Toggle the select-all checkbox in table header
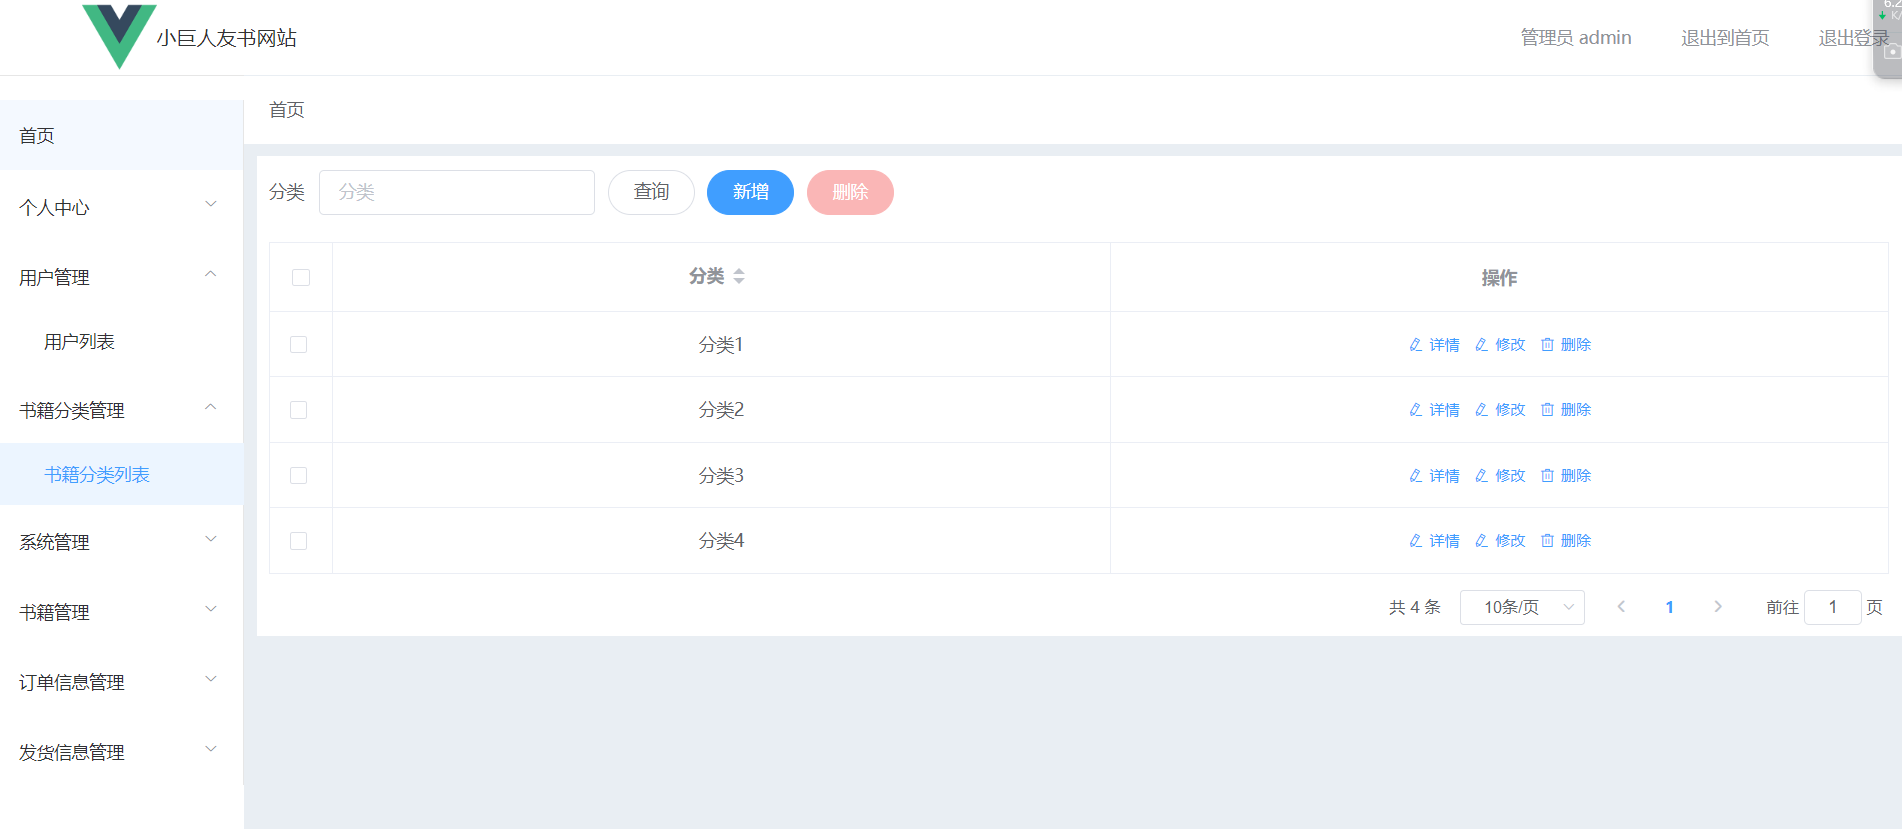1902x829 pixels. click(x=301, y=277)
